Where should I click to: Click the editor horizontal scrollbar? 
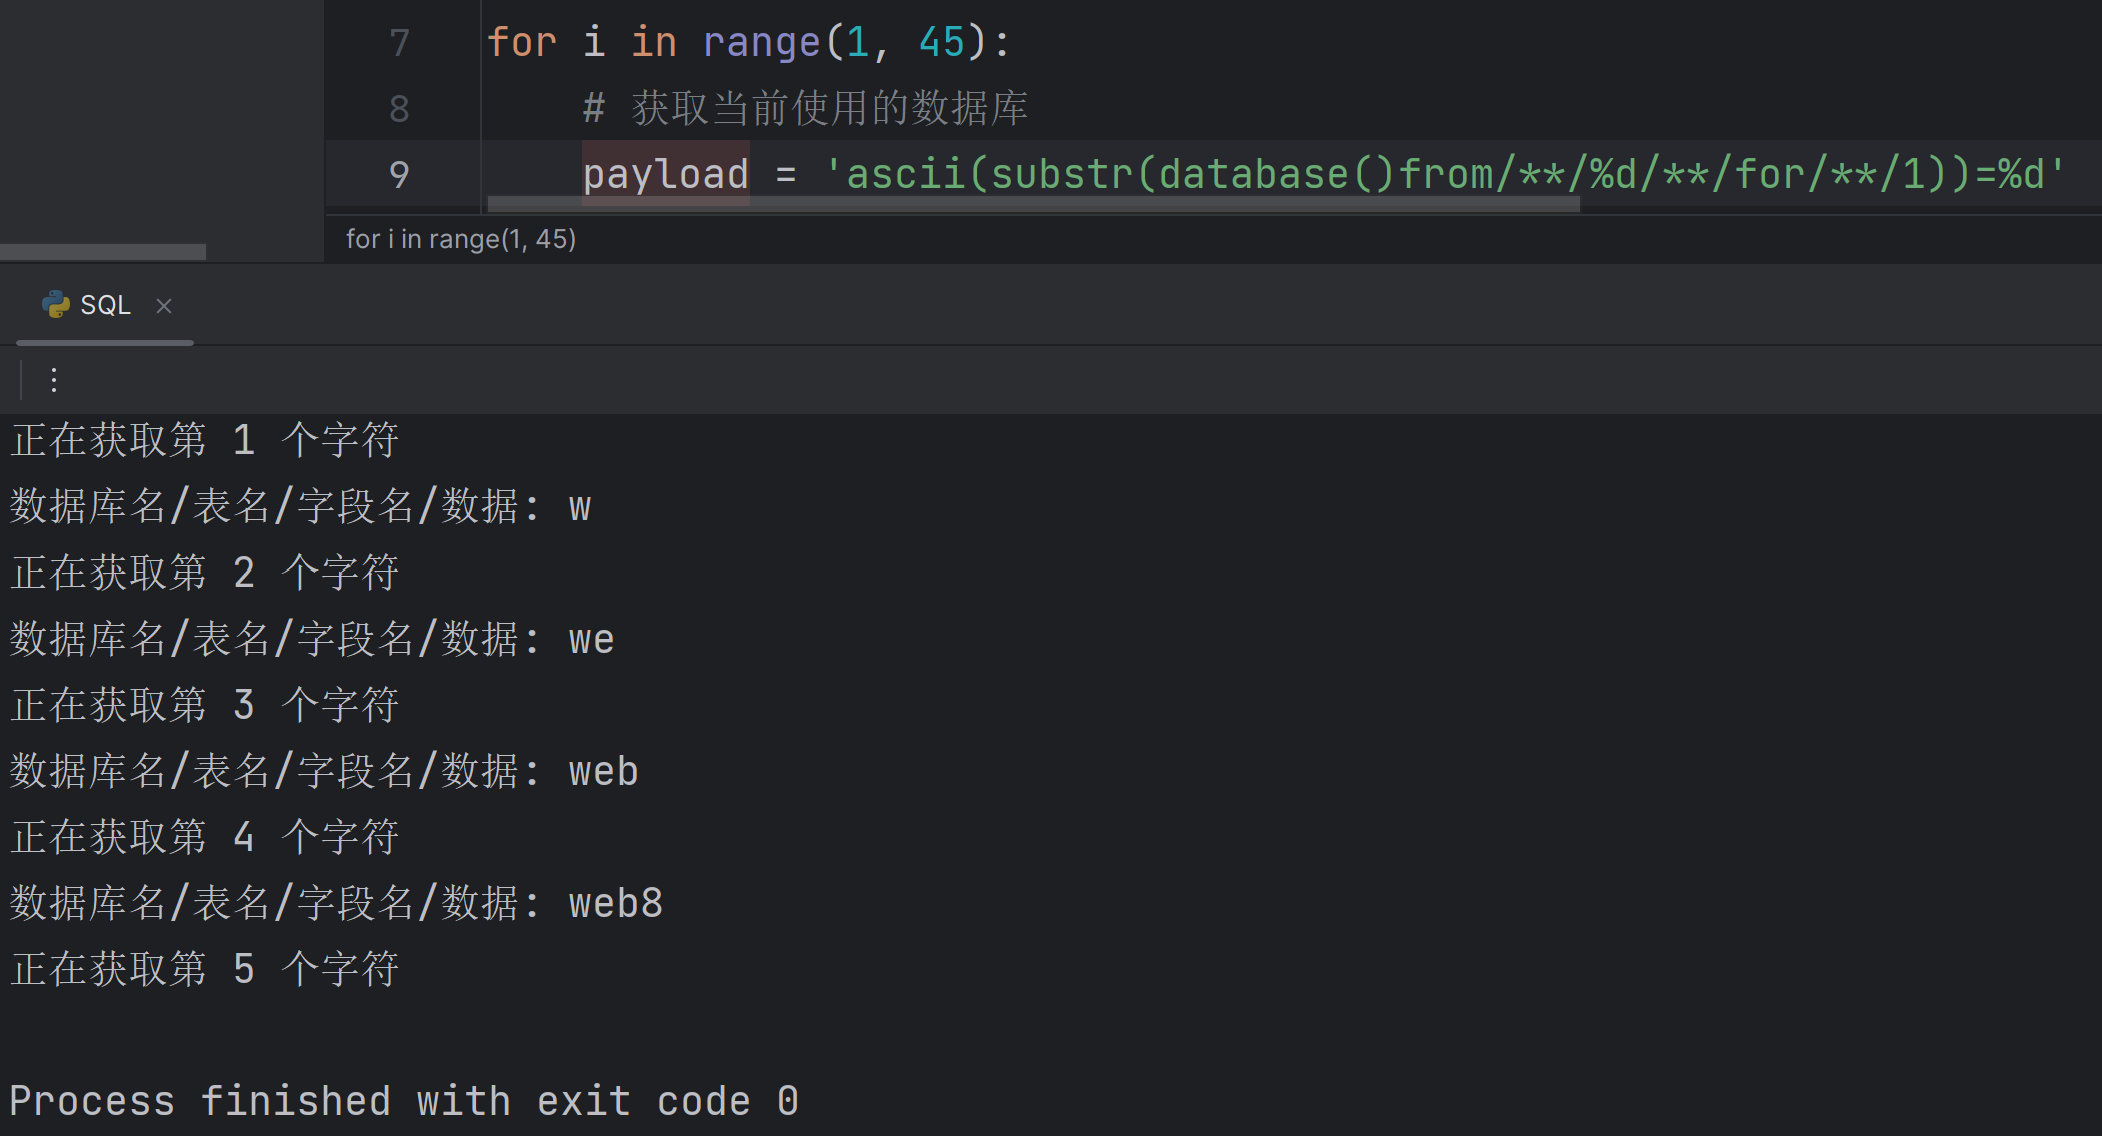tap(1032, 204)
